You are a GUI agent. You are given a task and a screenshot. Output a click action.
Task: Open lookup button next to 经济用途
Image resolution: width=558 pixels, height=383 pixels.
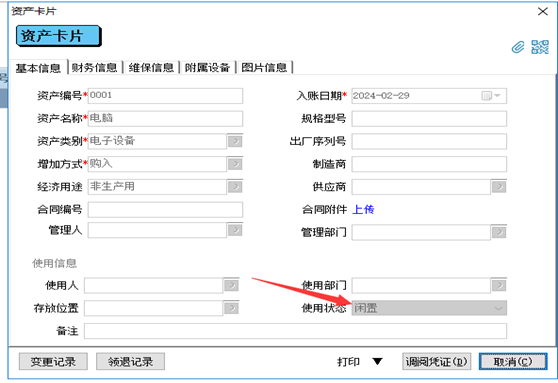pyautogui.click(x=235, y=187)
